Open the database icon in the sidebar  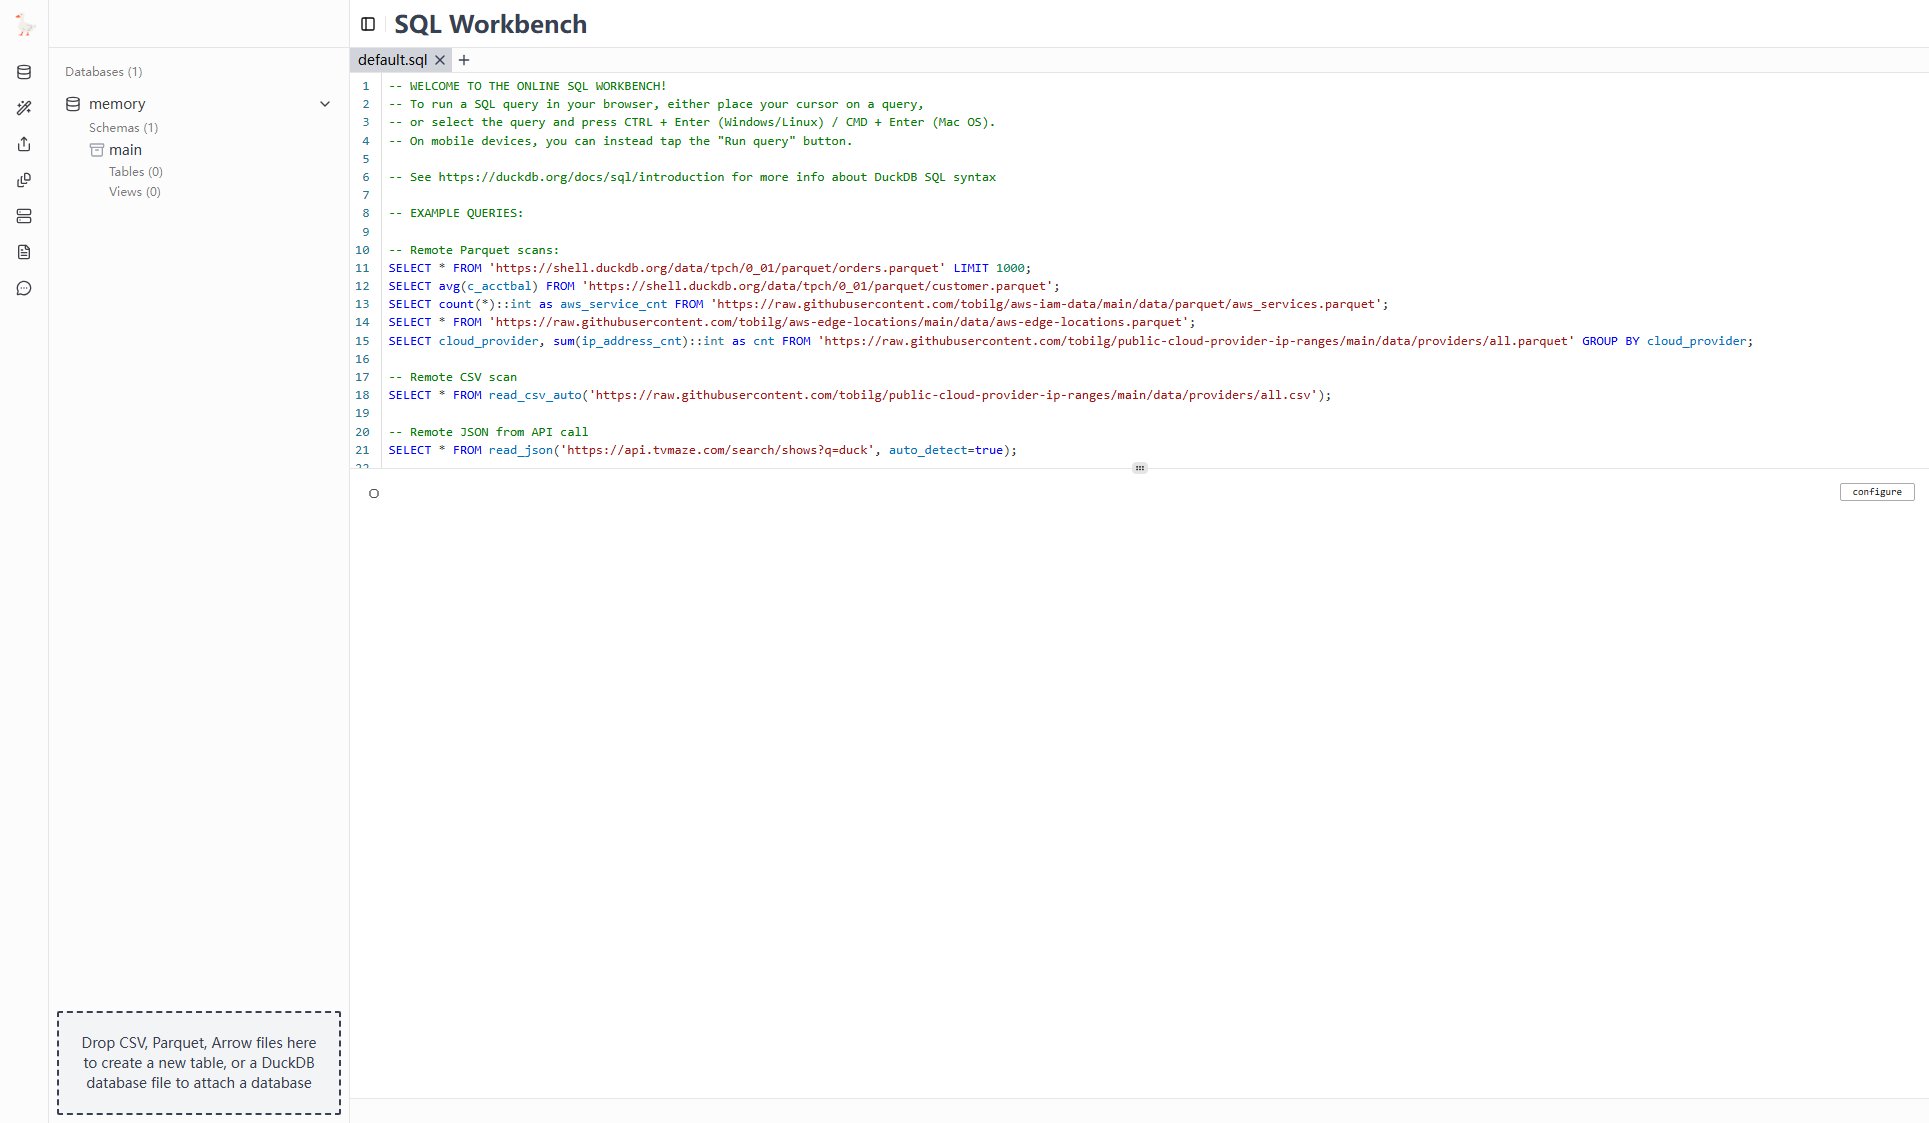pyautogui.click(x=24, y=72)
